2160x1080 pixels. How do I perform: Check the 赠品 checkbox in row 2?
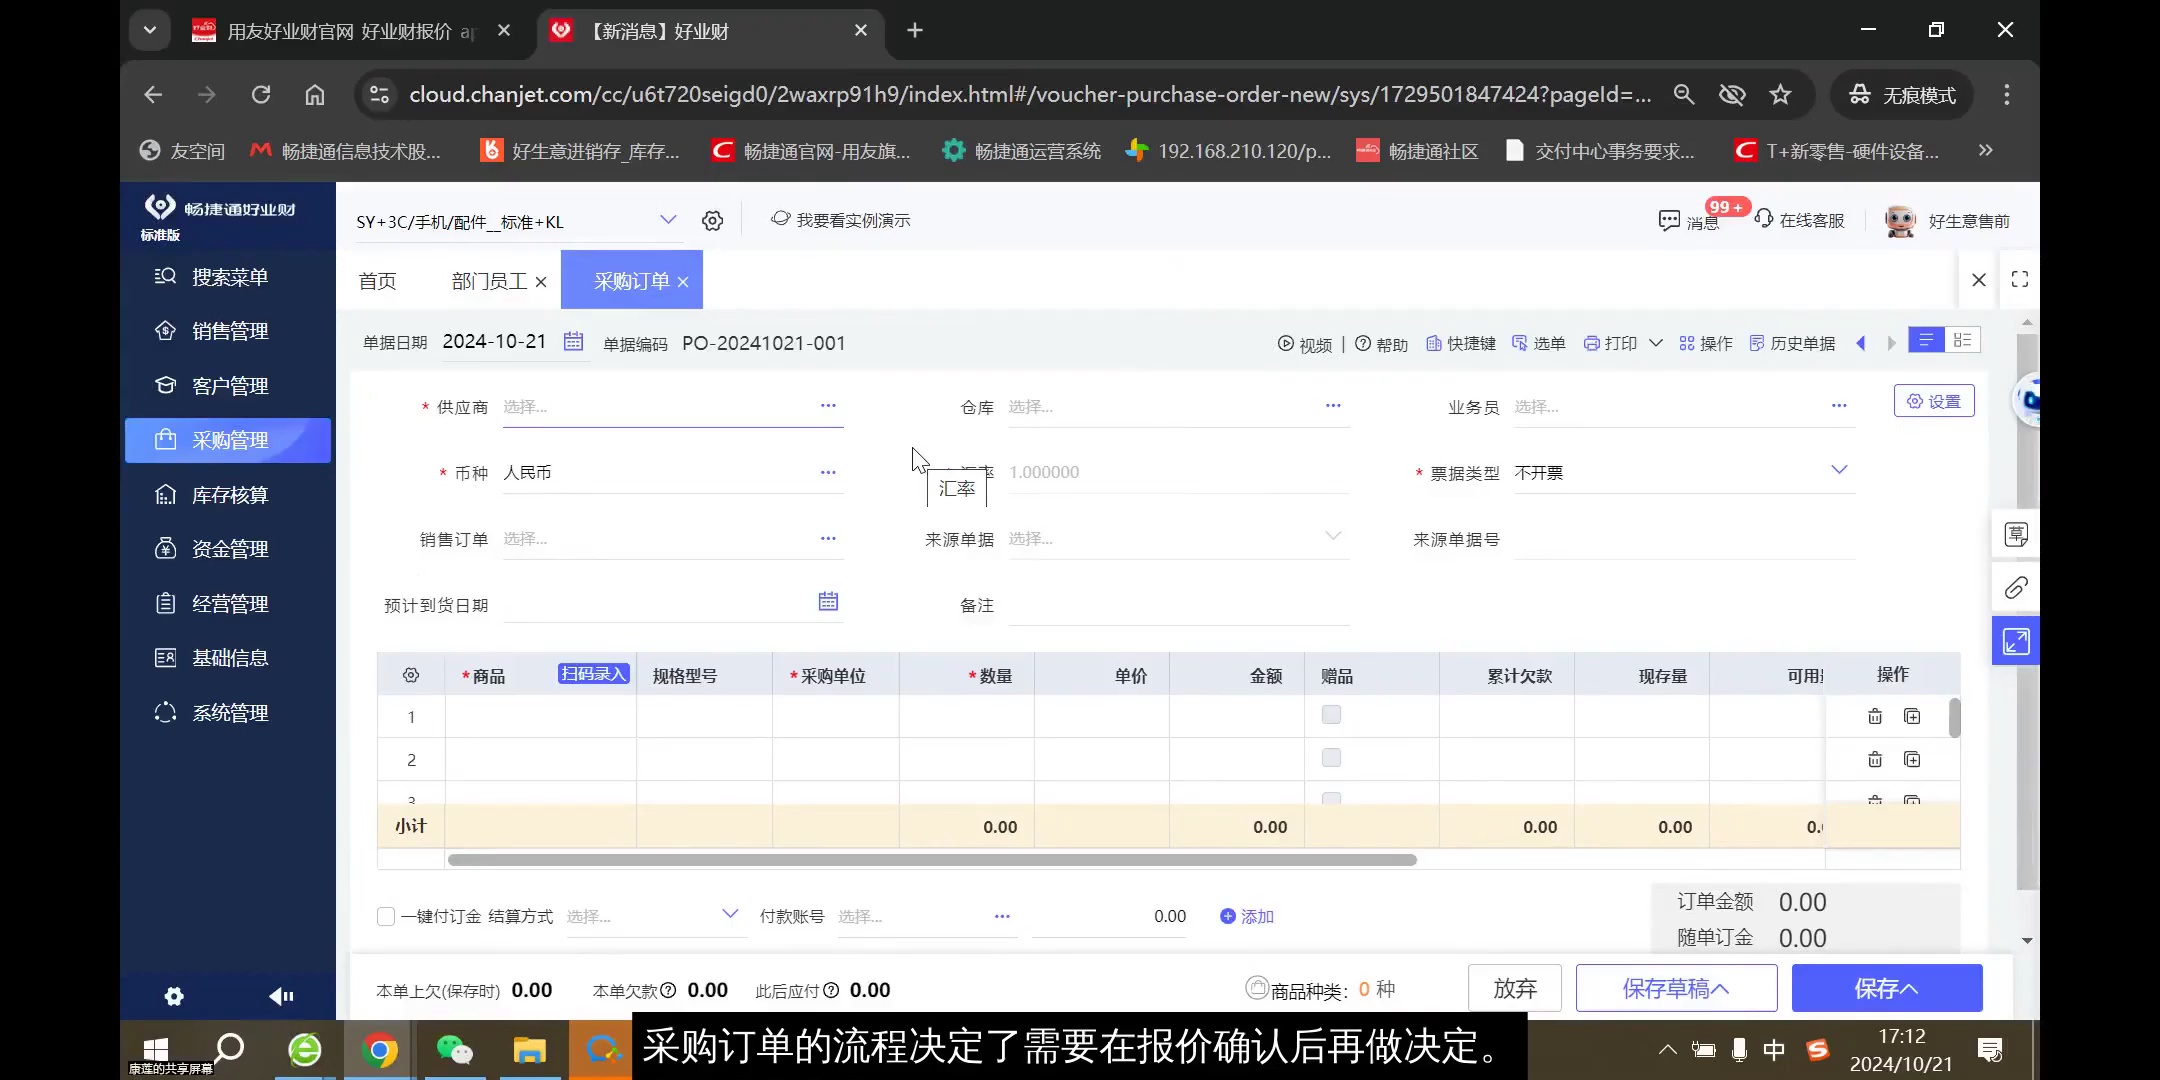[x=1331, y=757]
